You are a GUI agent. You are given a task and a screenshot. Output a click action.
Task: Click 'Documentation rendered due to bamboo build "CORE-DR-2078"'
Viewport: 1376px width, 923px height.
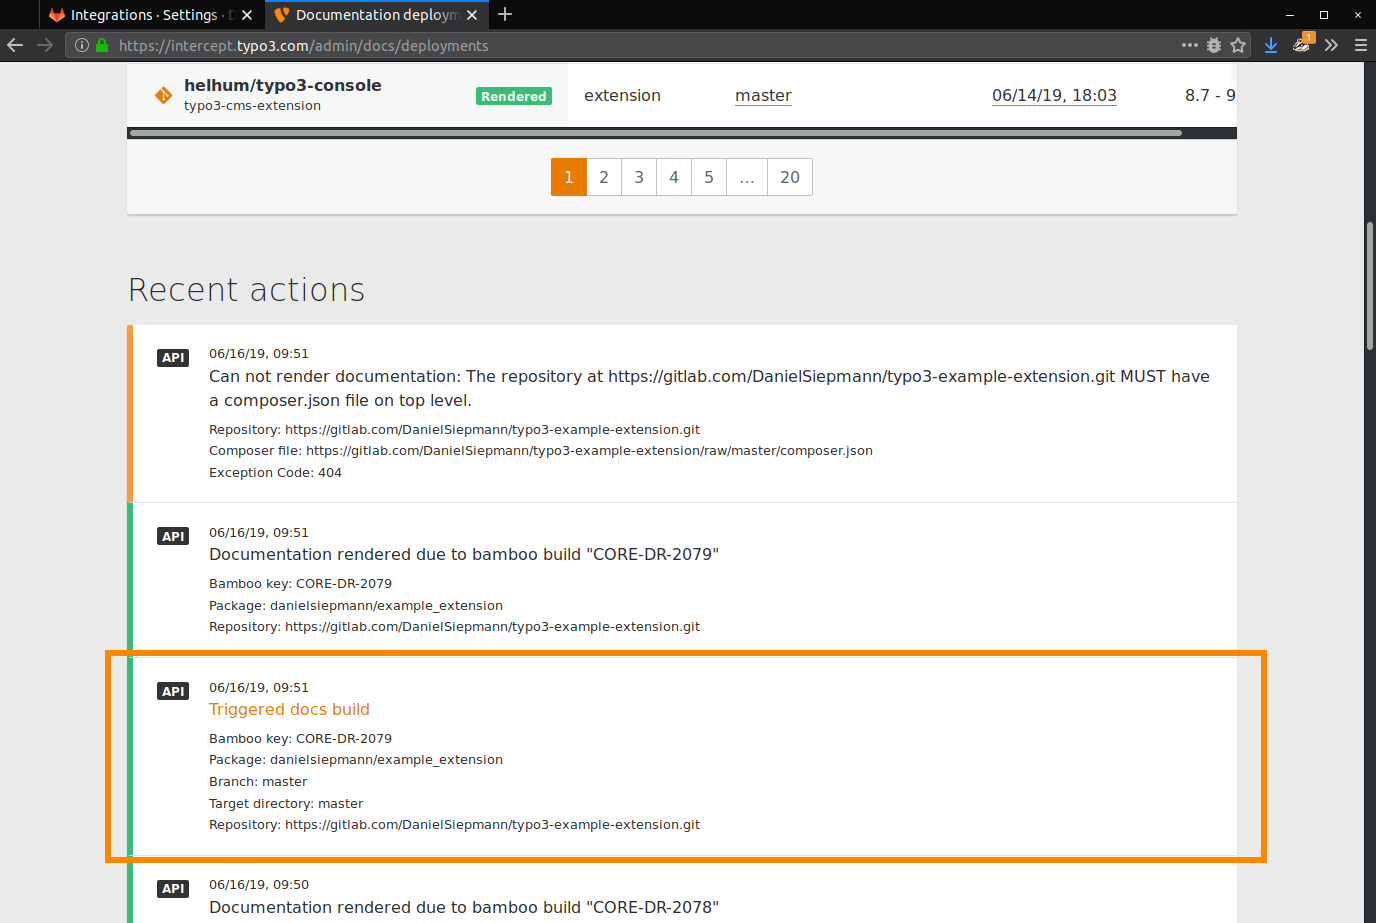(464, 907)
